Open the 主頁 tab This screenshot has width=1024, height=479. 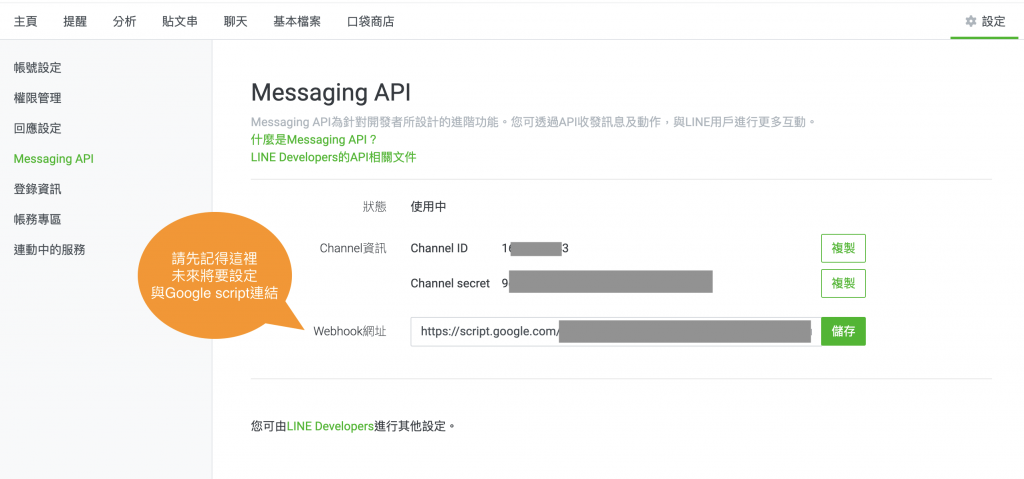[25, 22]
